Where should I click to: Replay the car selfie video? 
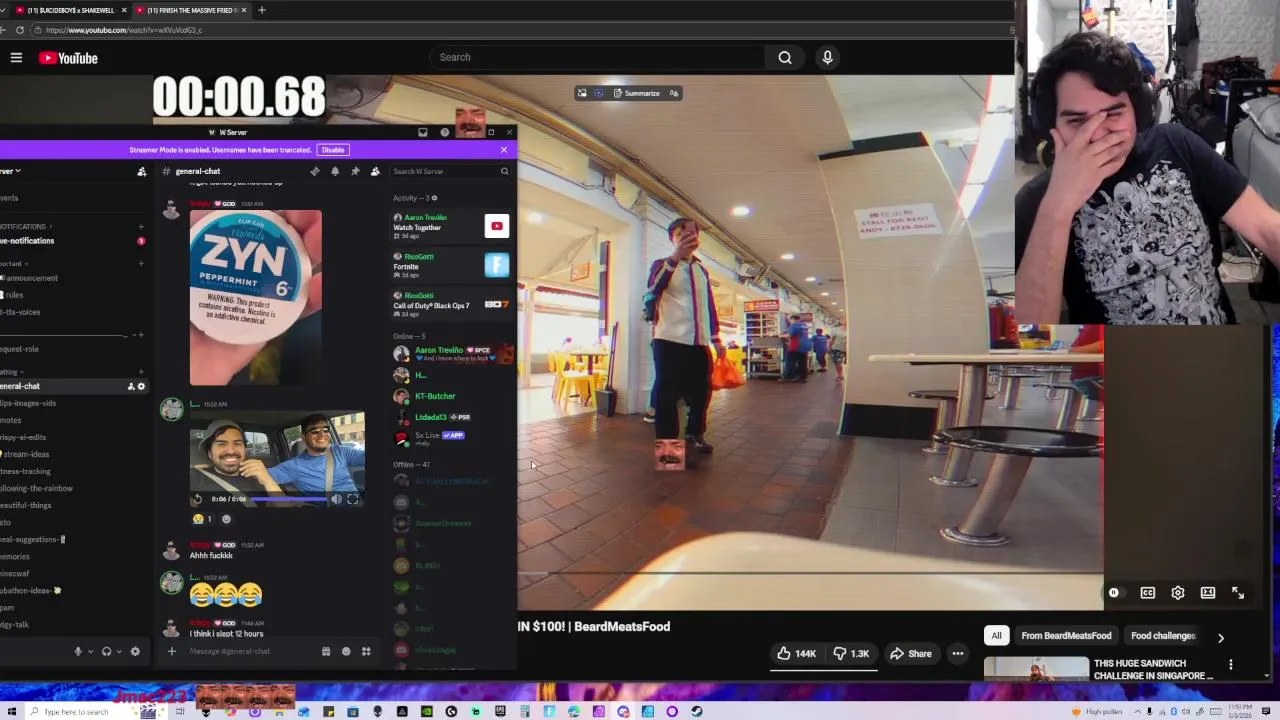click(197, 499)
